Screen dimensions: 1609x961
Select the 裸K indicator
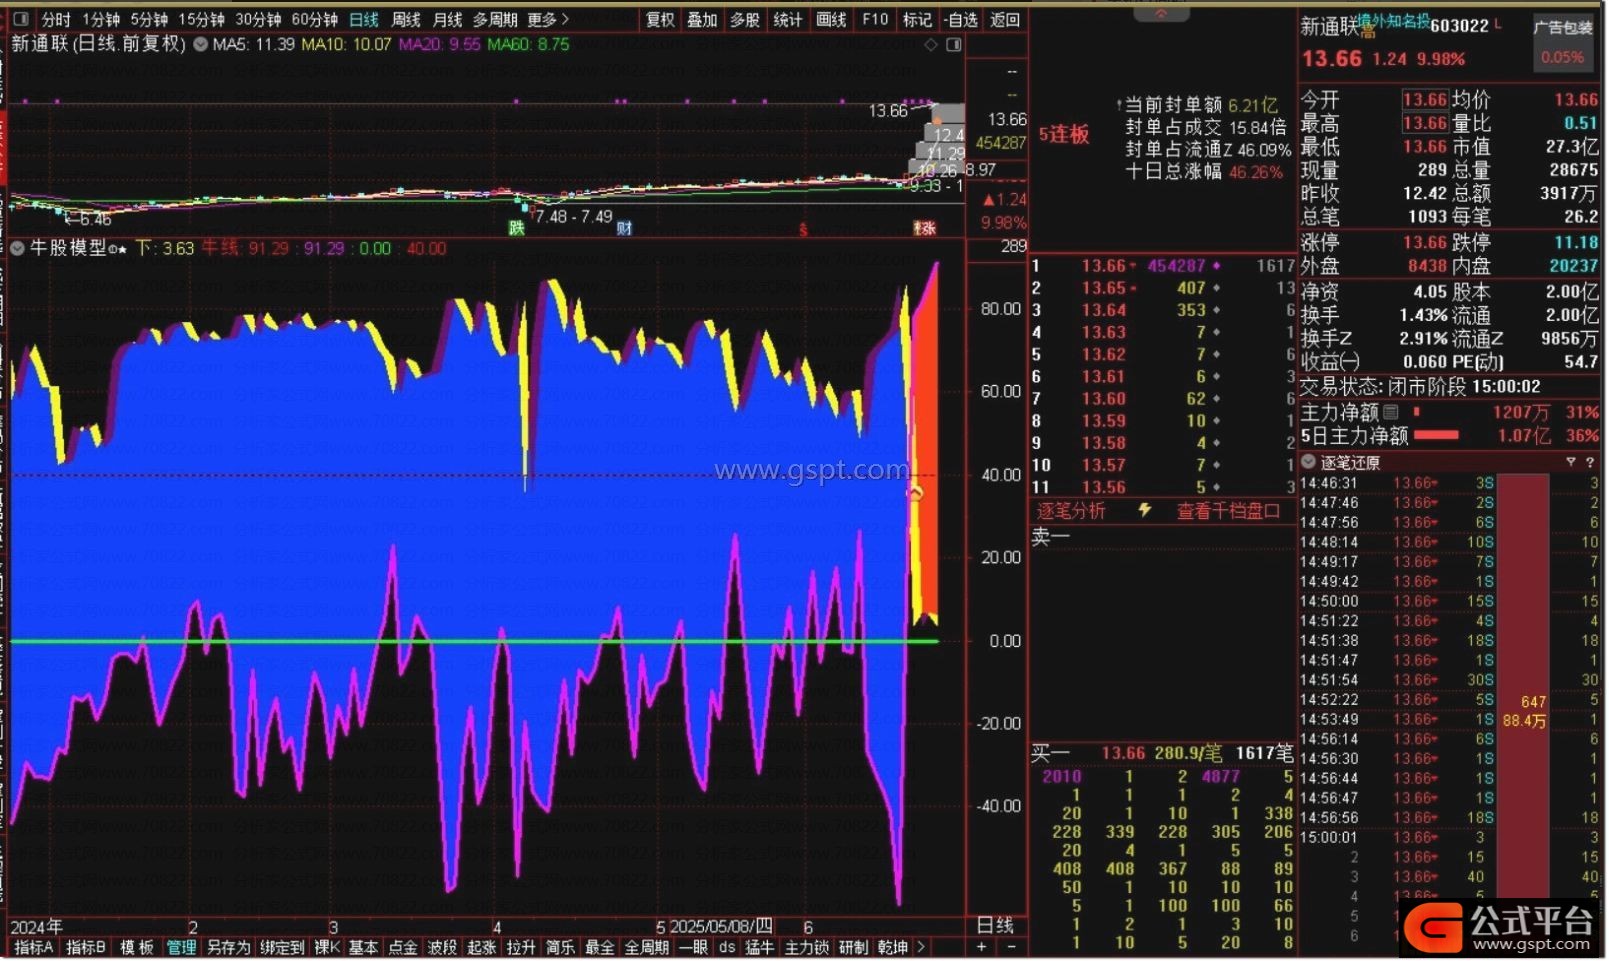pyautogui.click(x=327, y=947)
